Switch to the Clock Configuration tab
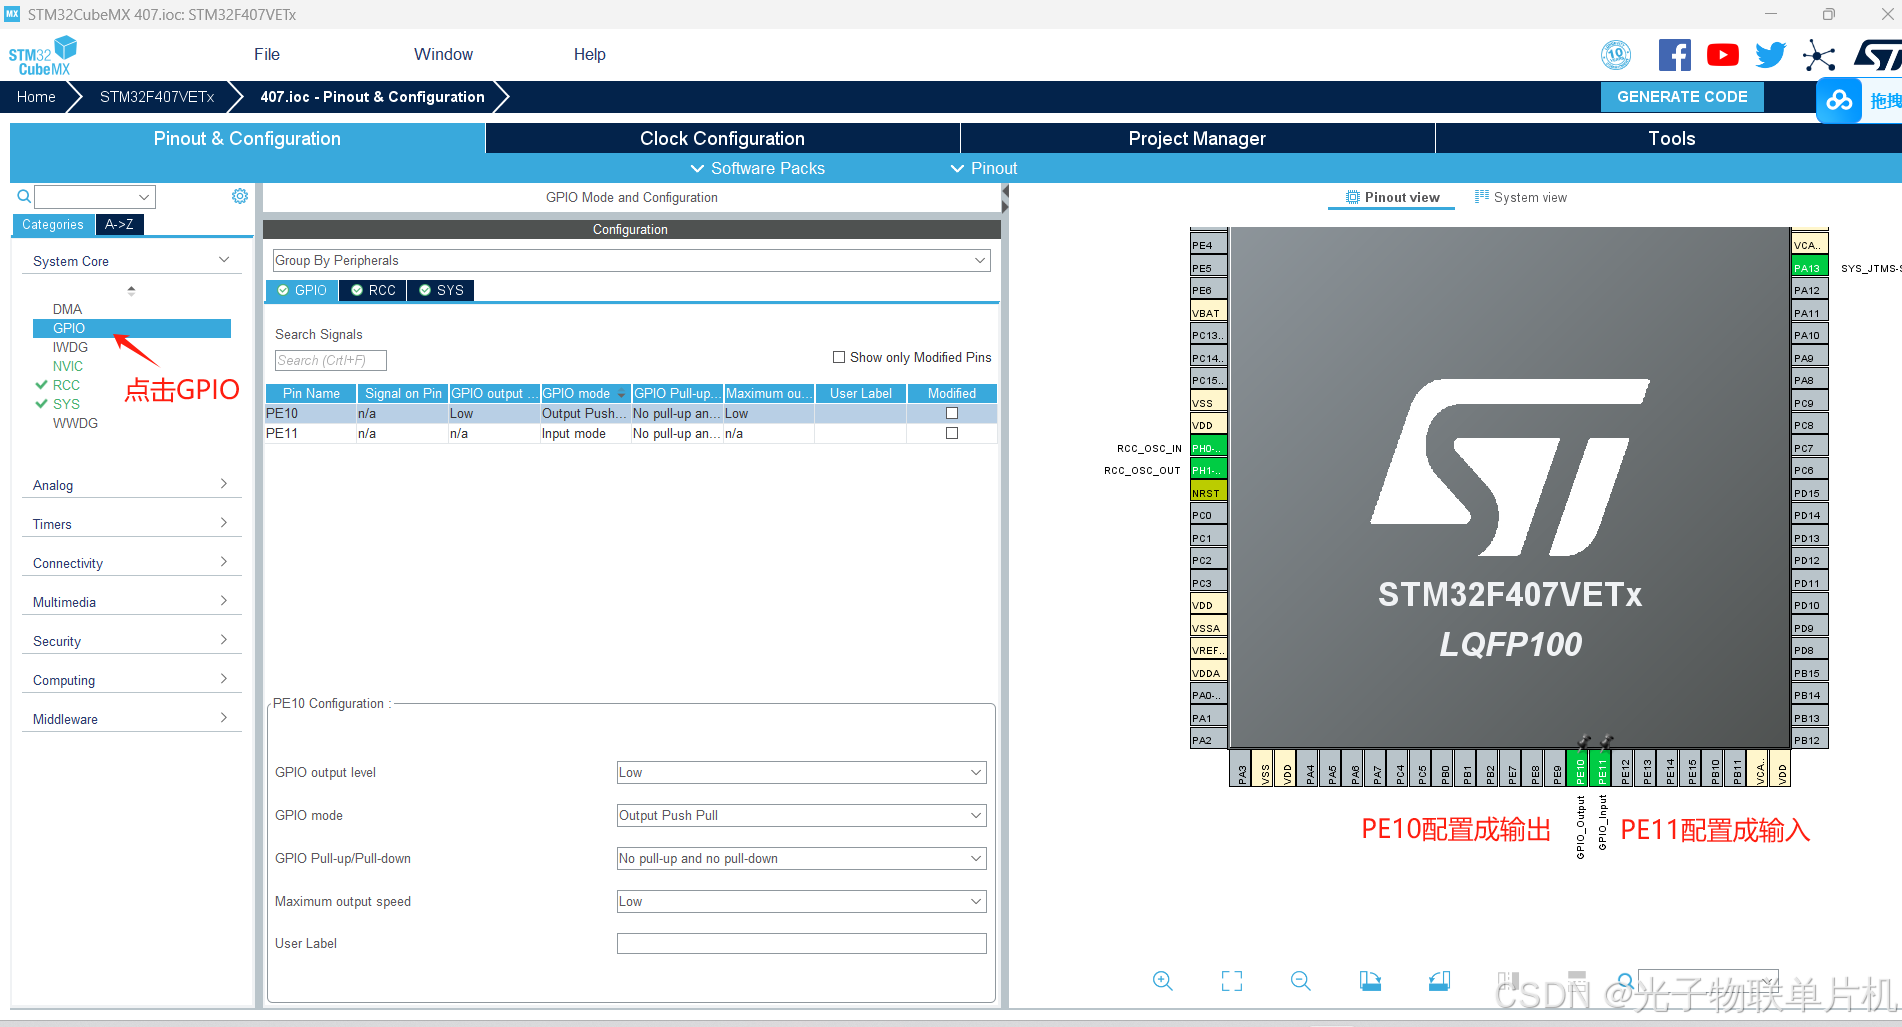Viewport: 1902px width, 1027px height. coord(722,138)
